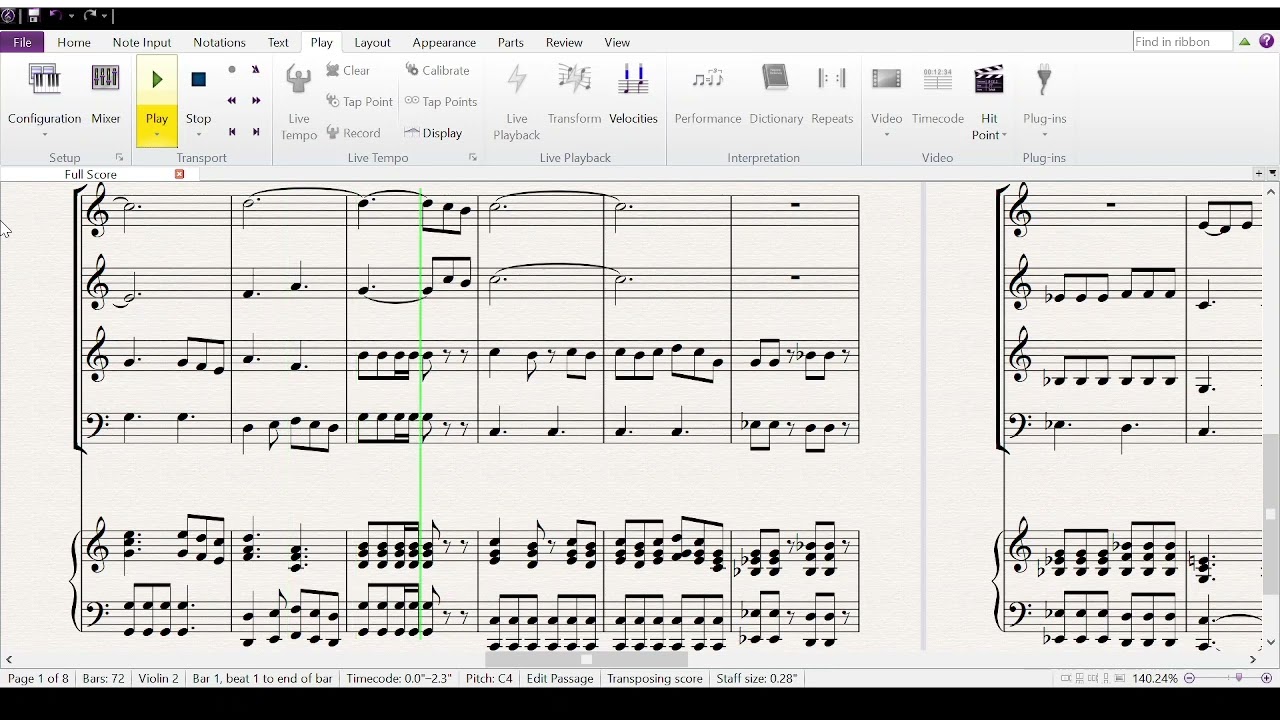
Task: Click the Save icon in quick access toolbar
Action: (33, 16)
